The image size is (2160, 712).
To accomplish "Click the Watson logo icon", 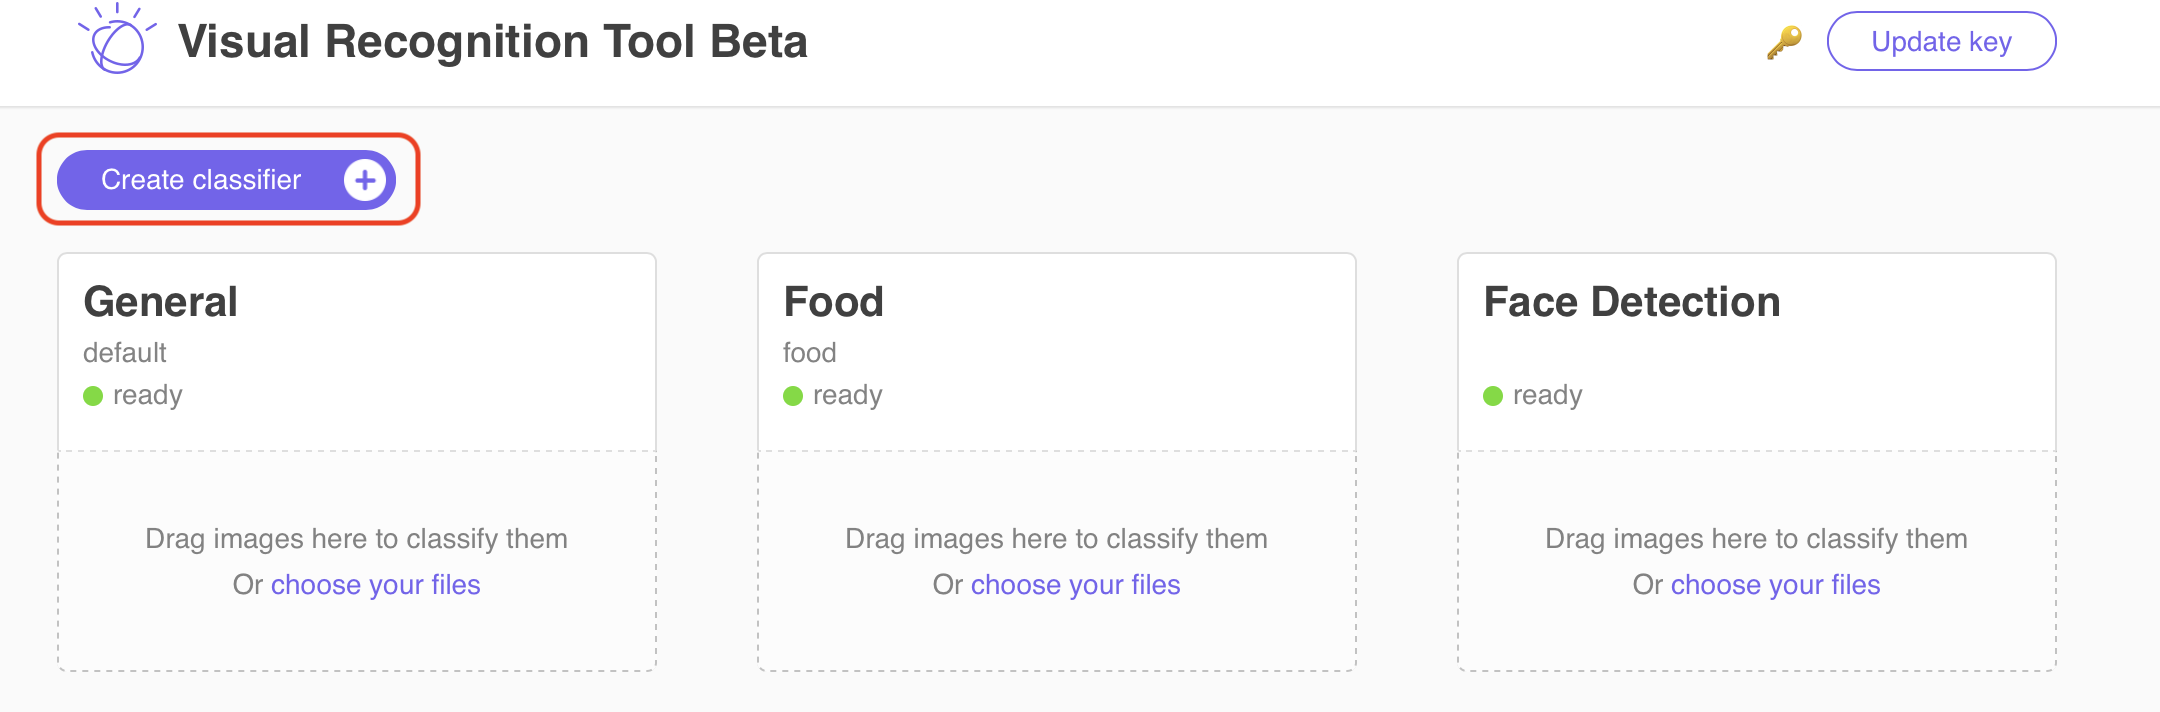I will click(x=117, y=40).
